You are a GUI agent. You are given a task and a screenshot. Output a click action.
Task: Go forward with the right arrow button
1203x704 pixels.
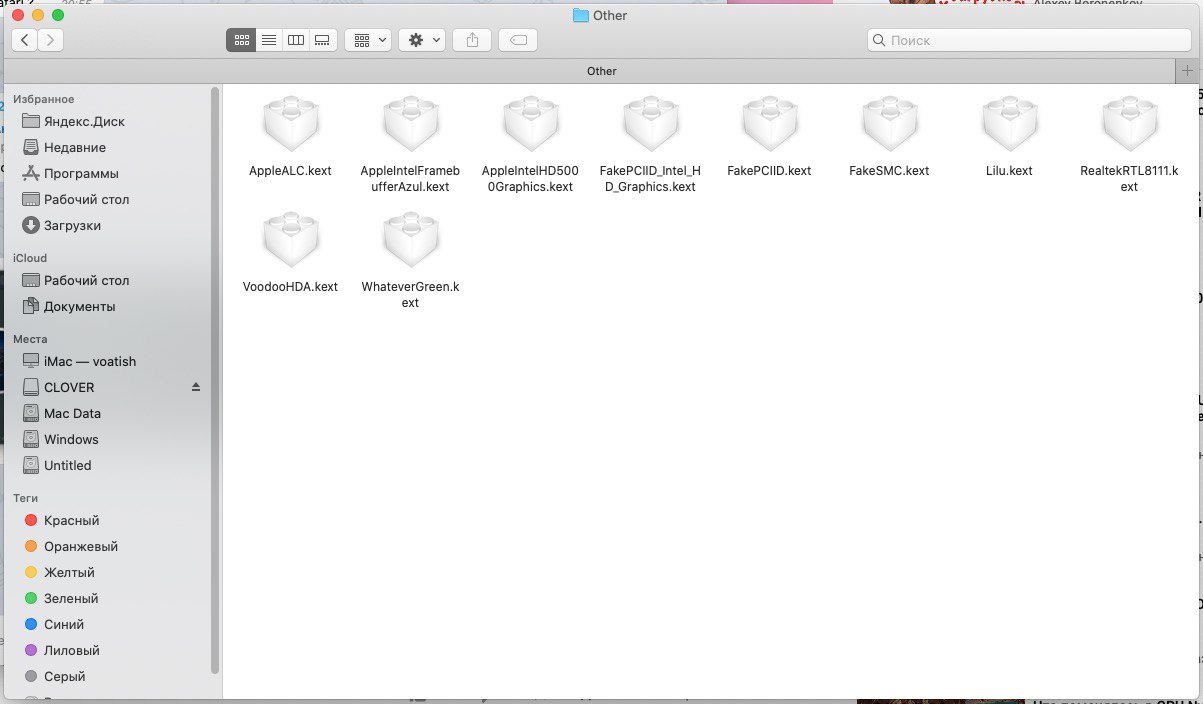click(x=50, y=40)
